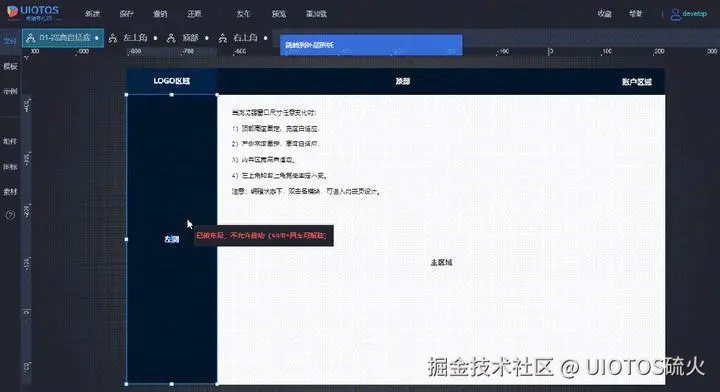
Task: Click instruction line 4) in main area
Action: [279, 175]
